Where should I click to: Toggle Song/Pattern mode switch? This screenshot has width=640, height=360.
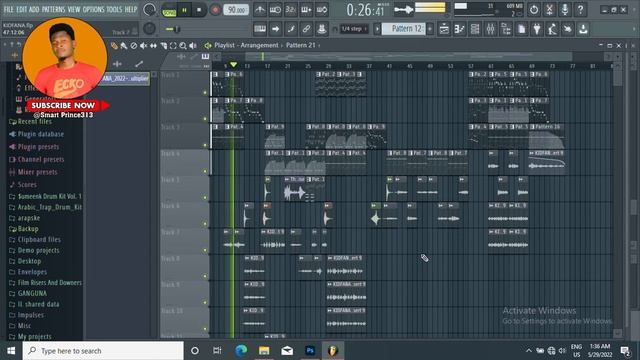(169, 10)
